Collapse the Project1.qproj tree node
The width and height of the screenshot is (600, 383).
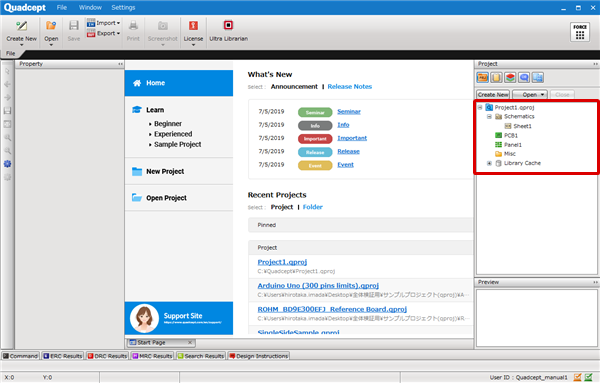(480, 108)
